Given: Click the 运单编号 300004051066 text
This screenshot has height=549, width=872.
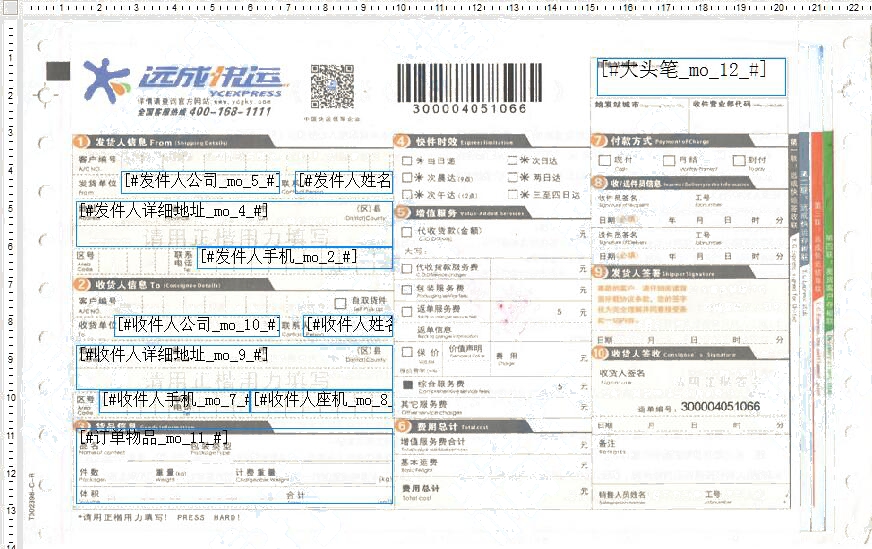Looking at the screenshot, I should pyautogui.click(x=698, y=407).
